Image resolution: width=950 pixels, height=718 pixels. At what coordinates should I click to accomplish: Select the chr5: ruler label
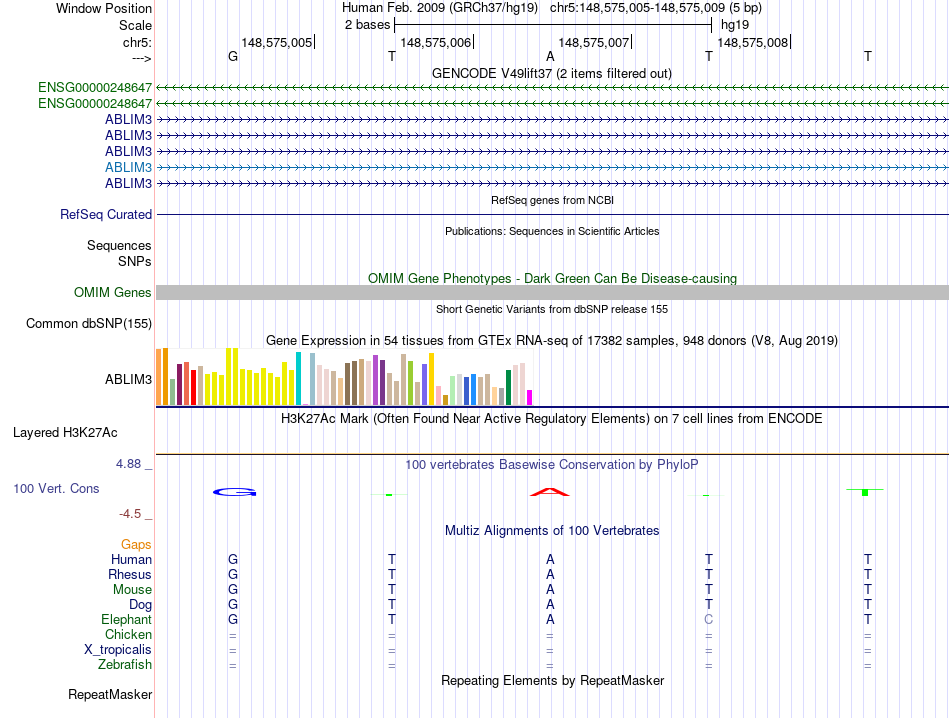[x=137, y=42]
